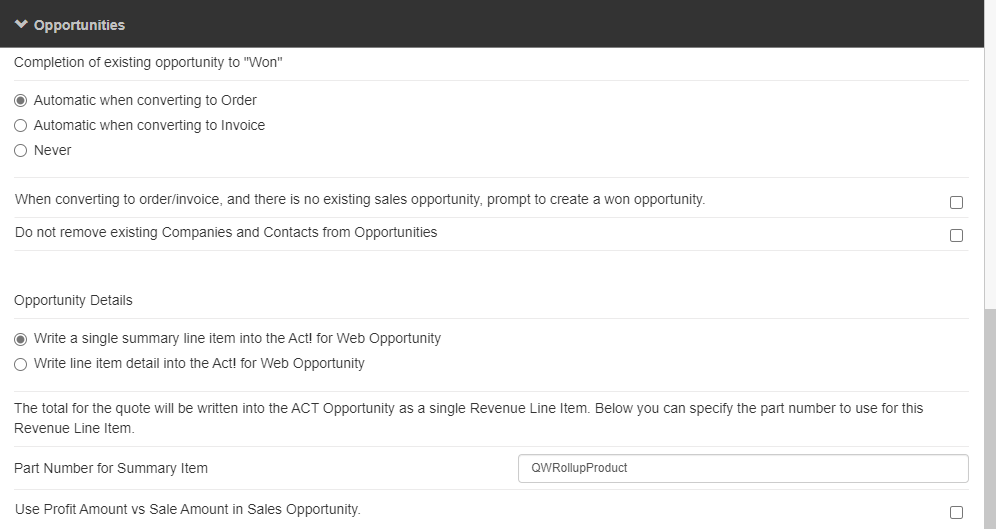Click the "Do not remove existing Companies" label text
Screen dimensions: 996x529
pyautogui.click(x=226, y=232)
